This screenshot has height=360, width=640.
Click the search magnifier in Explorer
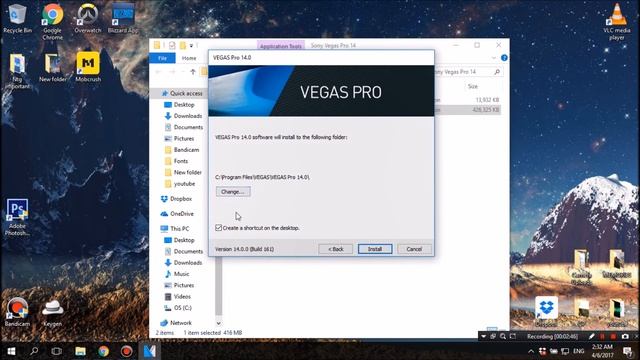[x=497, y=72]
